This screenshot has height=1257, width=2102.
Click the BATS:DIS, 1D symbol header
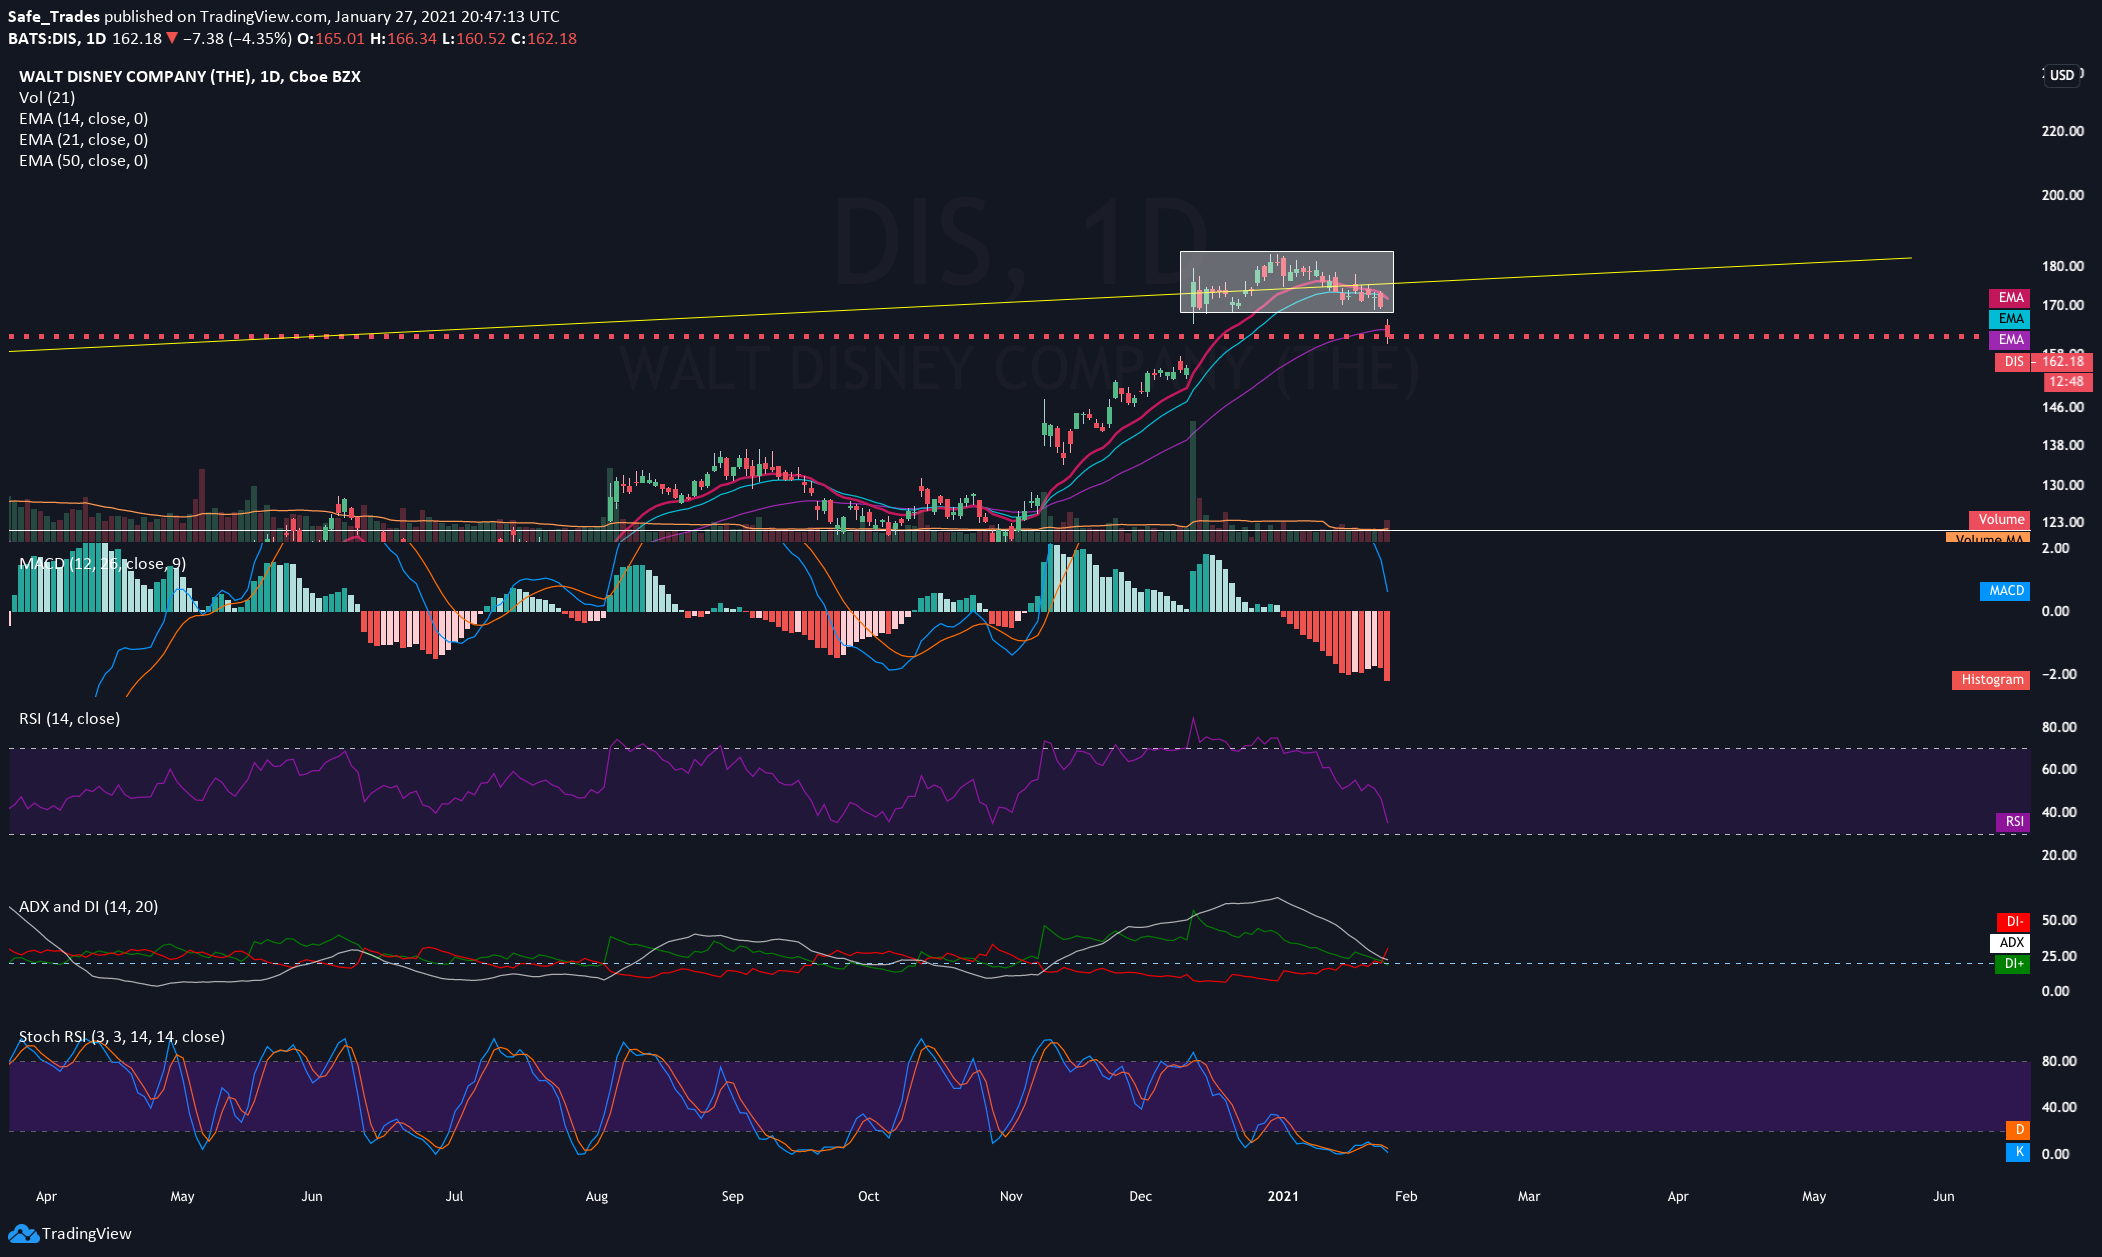[57, 38]
